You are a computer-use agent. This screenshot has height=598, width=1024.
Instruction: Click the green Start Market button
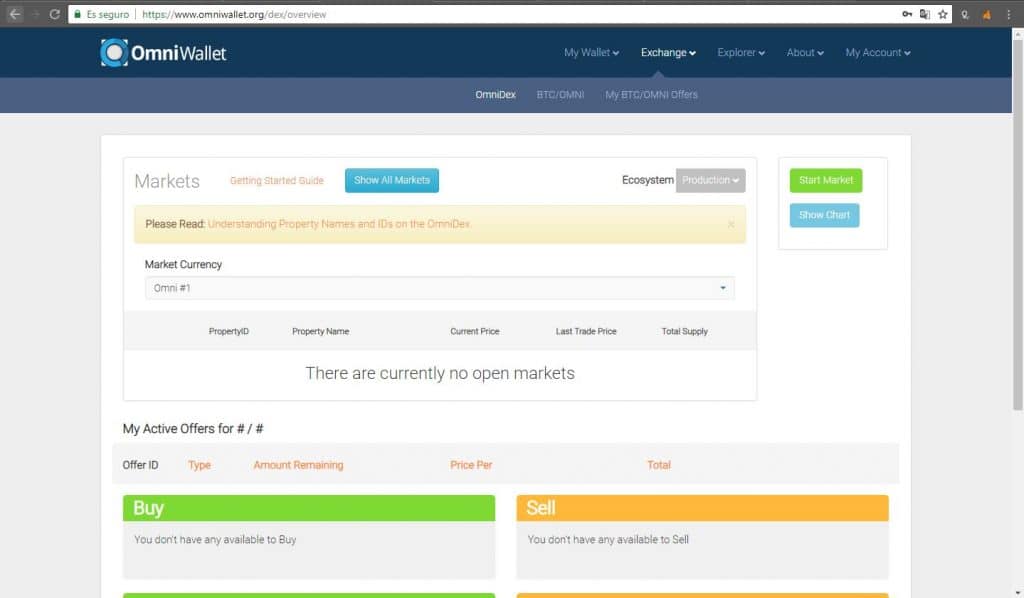coord(825,180)
